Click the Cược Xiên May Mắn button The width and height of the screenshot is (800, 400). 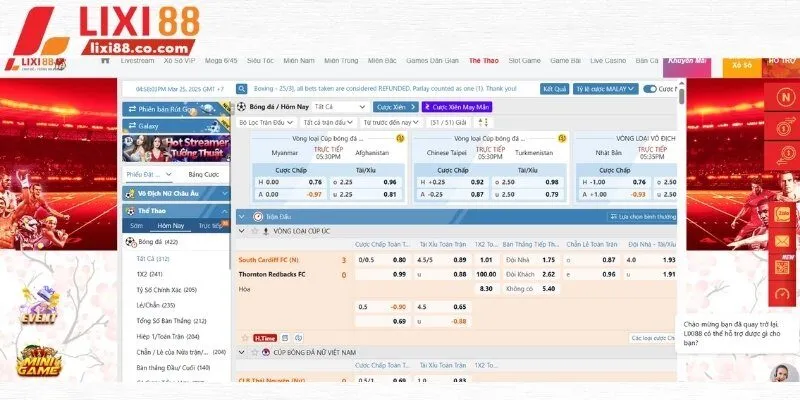(x=454, y=106)
